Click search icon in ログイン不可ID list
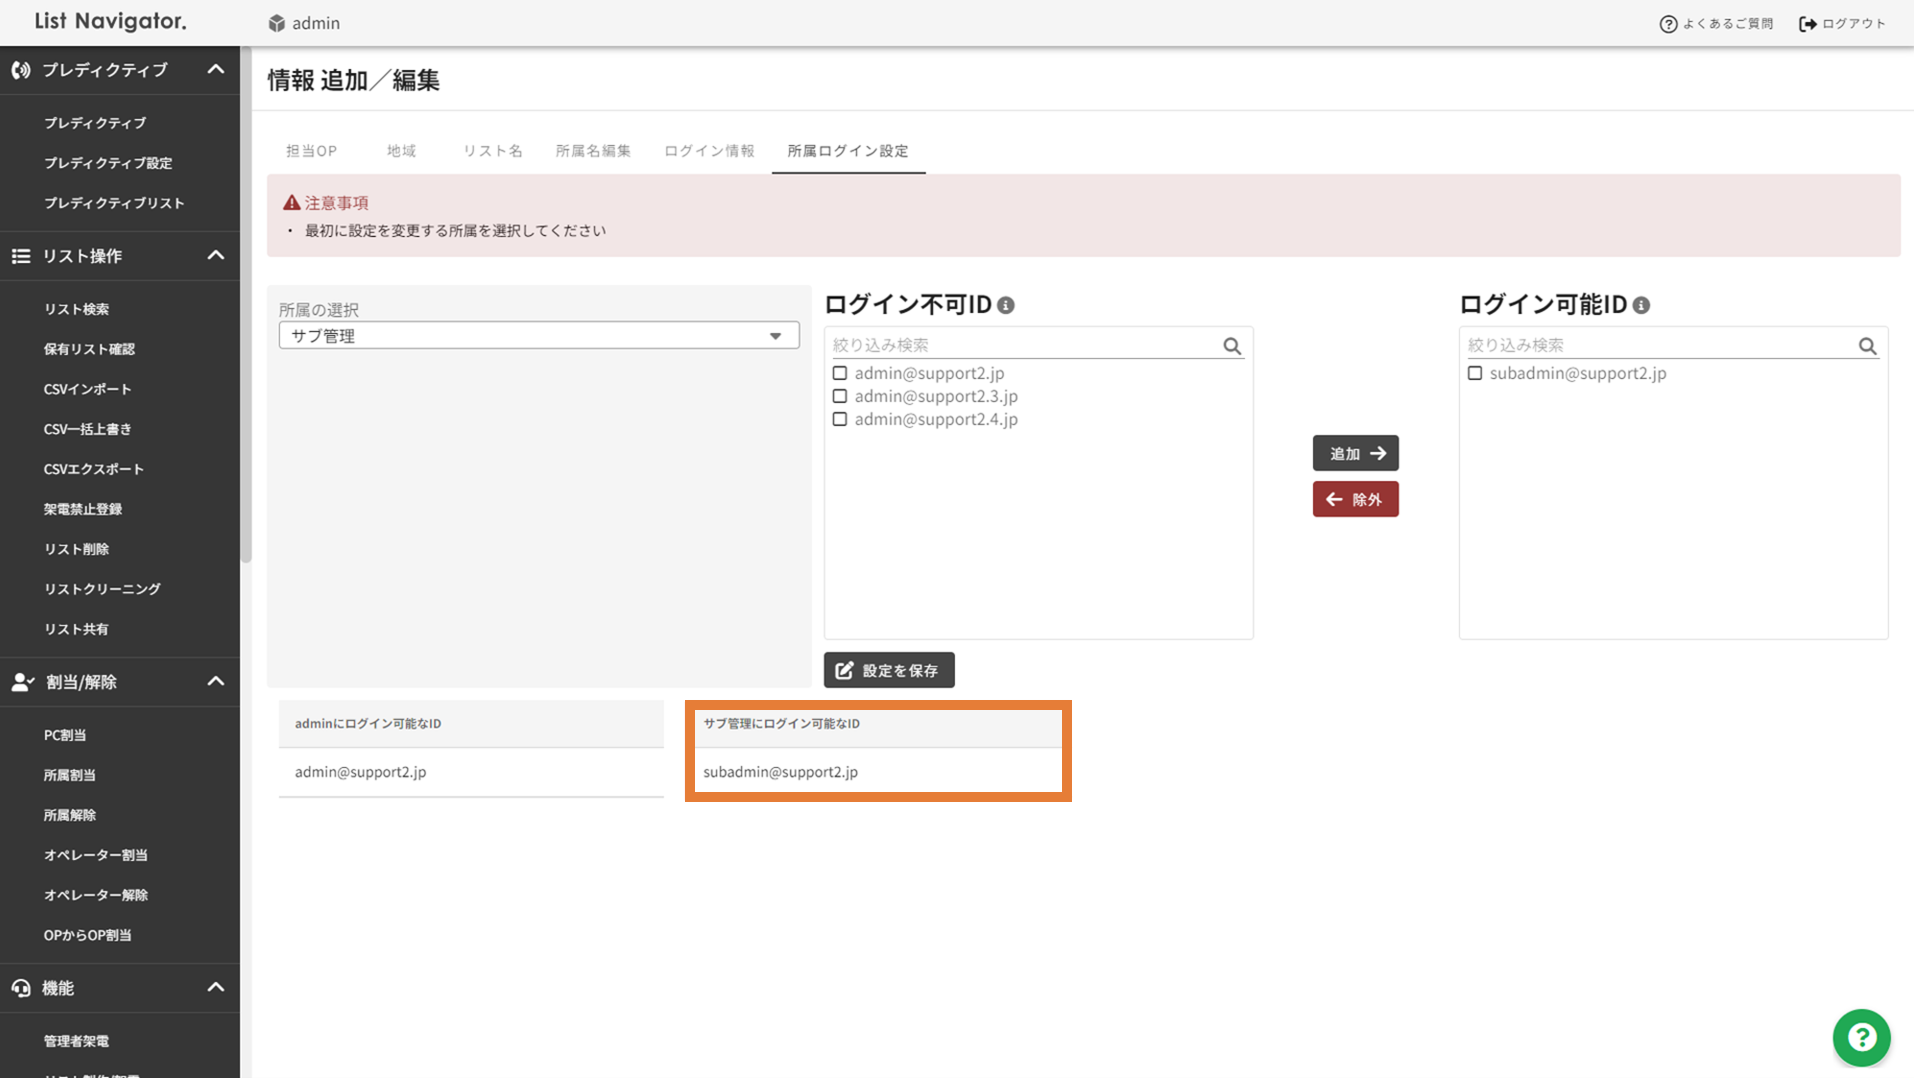Image resolution: width=1914 pixels, height=1078 pixels. pos(1232,346)
